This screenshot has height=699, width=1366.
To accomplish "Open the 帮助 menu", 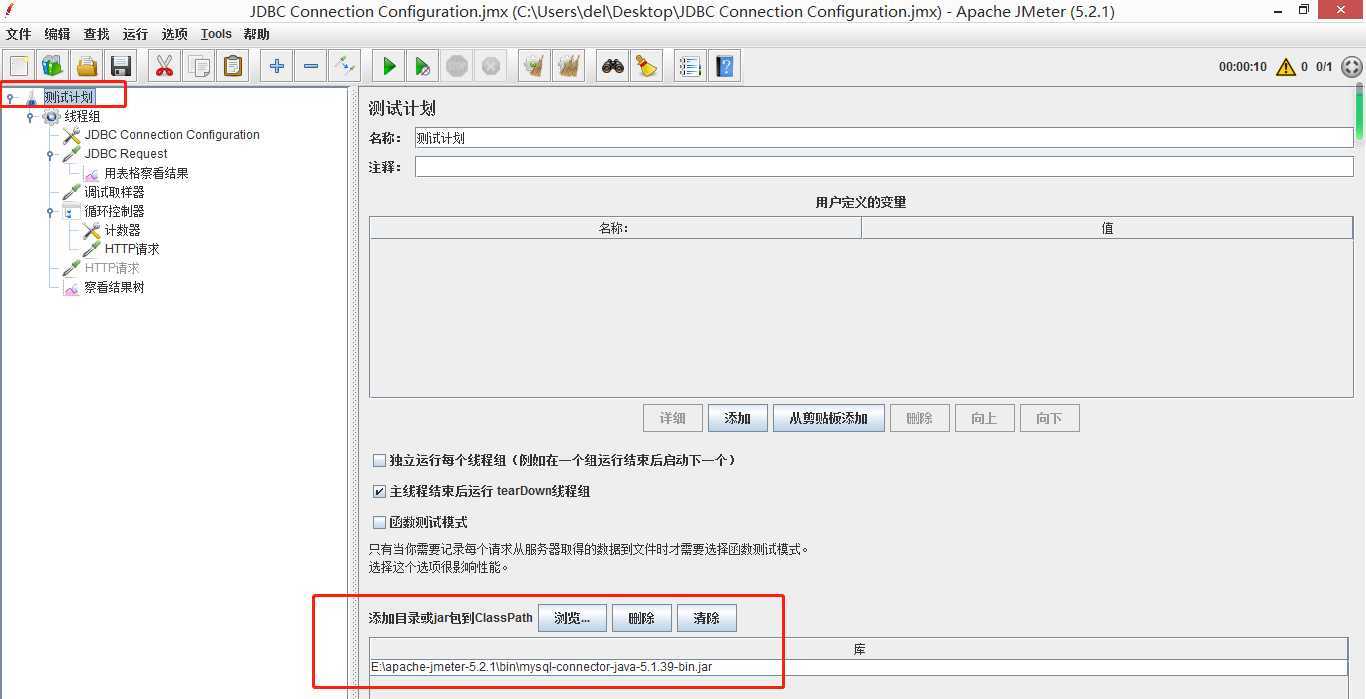I will click(256, 34).
